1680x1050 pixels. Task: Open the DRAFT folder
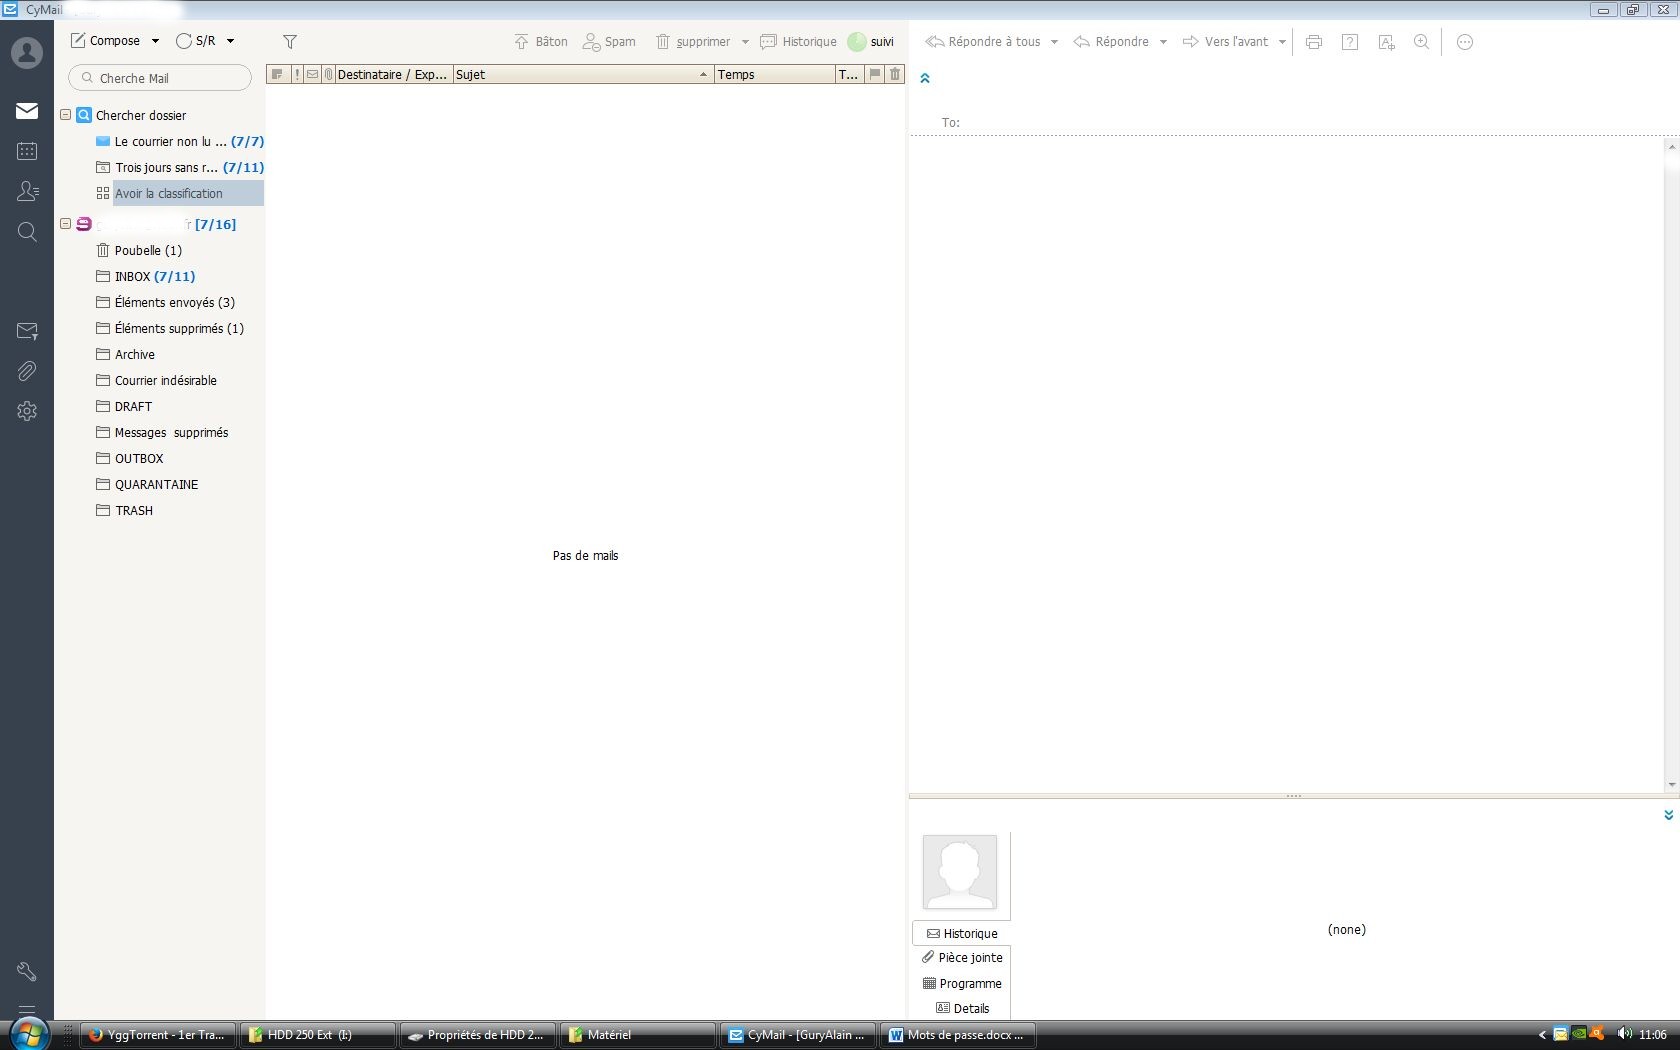point(125,406)
